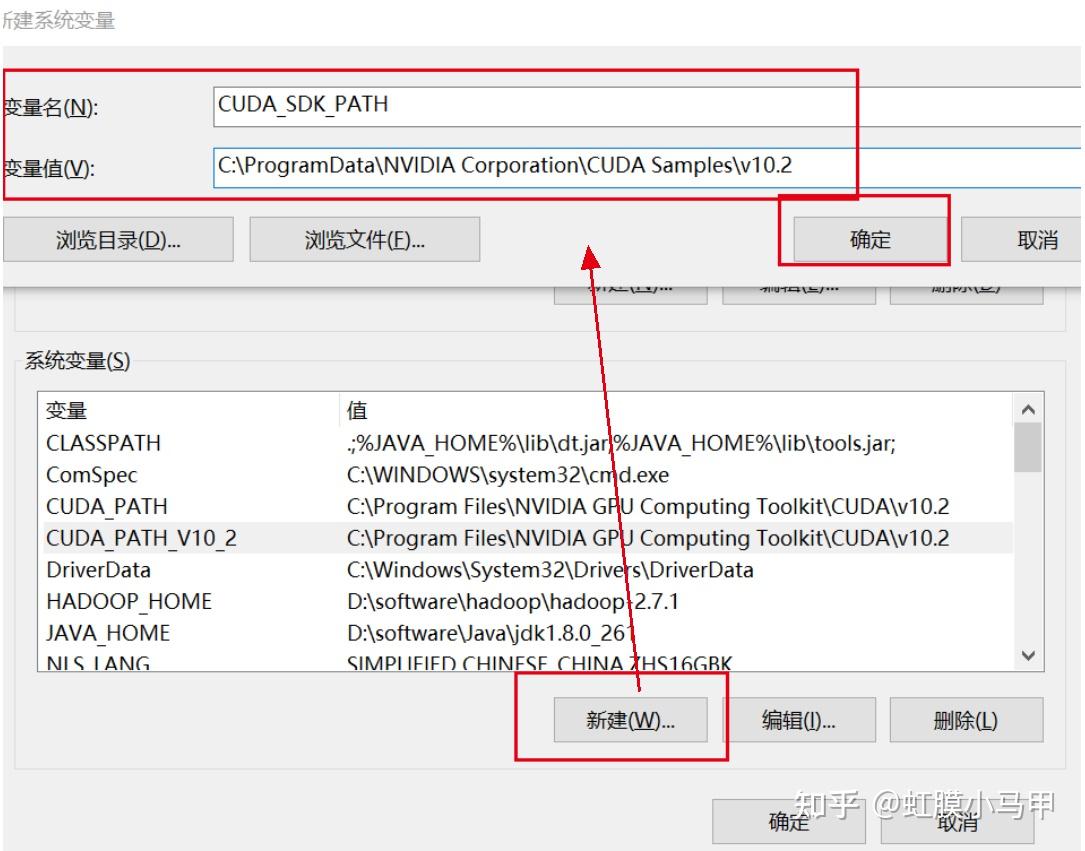The width and height of the screenshot is (1085, 851).
Task: Confirm the new variable with 确定
Action: [x=866, y=235]
